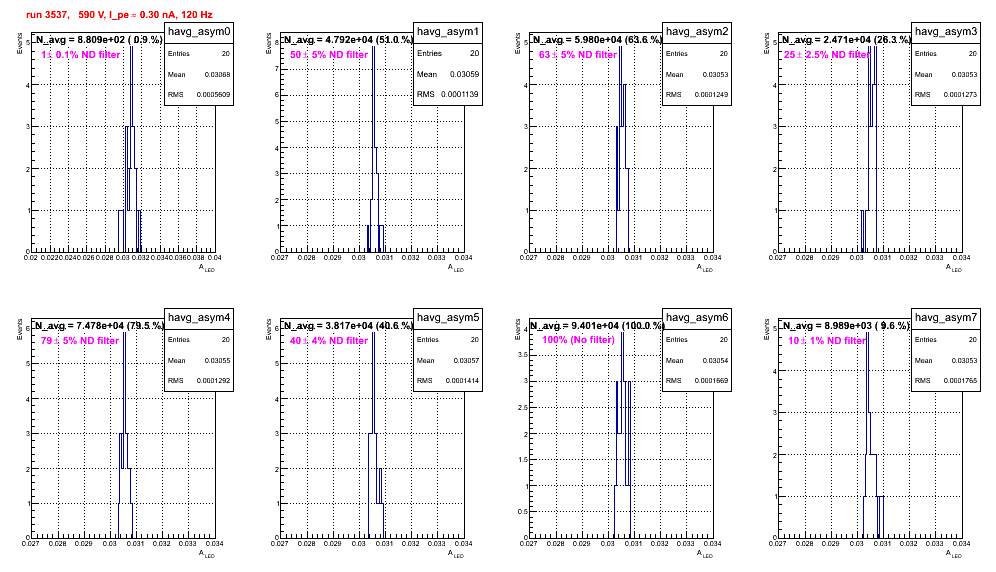Click the histogram peak in the havg_asym7 plot
Screen dimensions: 996x572
tap(867, 333)
